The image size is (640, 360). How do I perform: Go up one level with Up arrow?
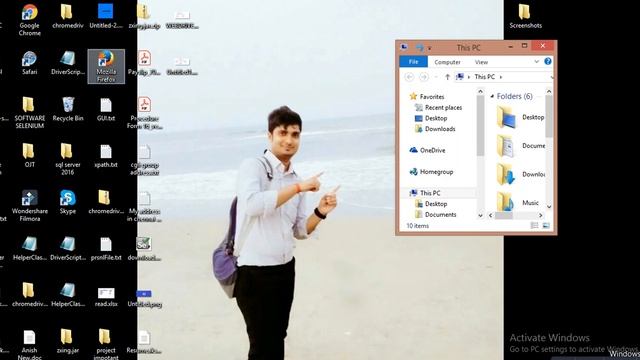(447, 77)
